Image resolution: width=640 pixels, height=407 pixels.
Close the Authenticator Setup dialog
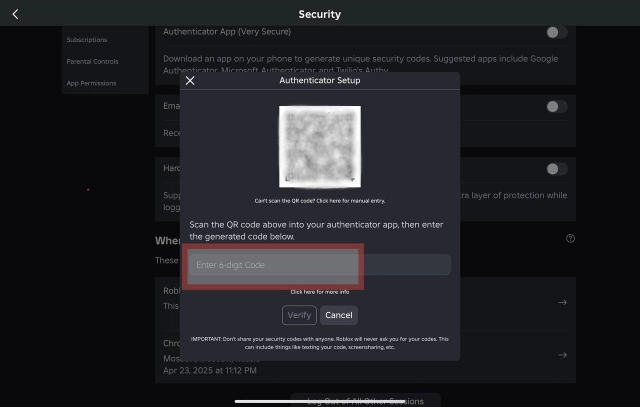coord(190,81)
